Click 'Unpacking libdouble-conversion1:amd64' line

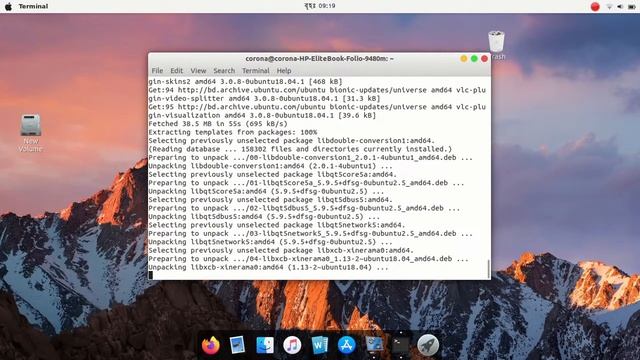(271, 166)
